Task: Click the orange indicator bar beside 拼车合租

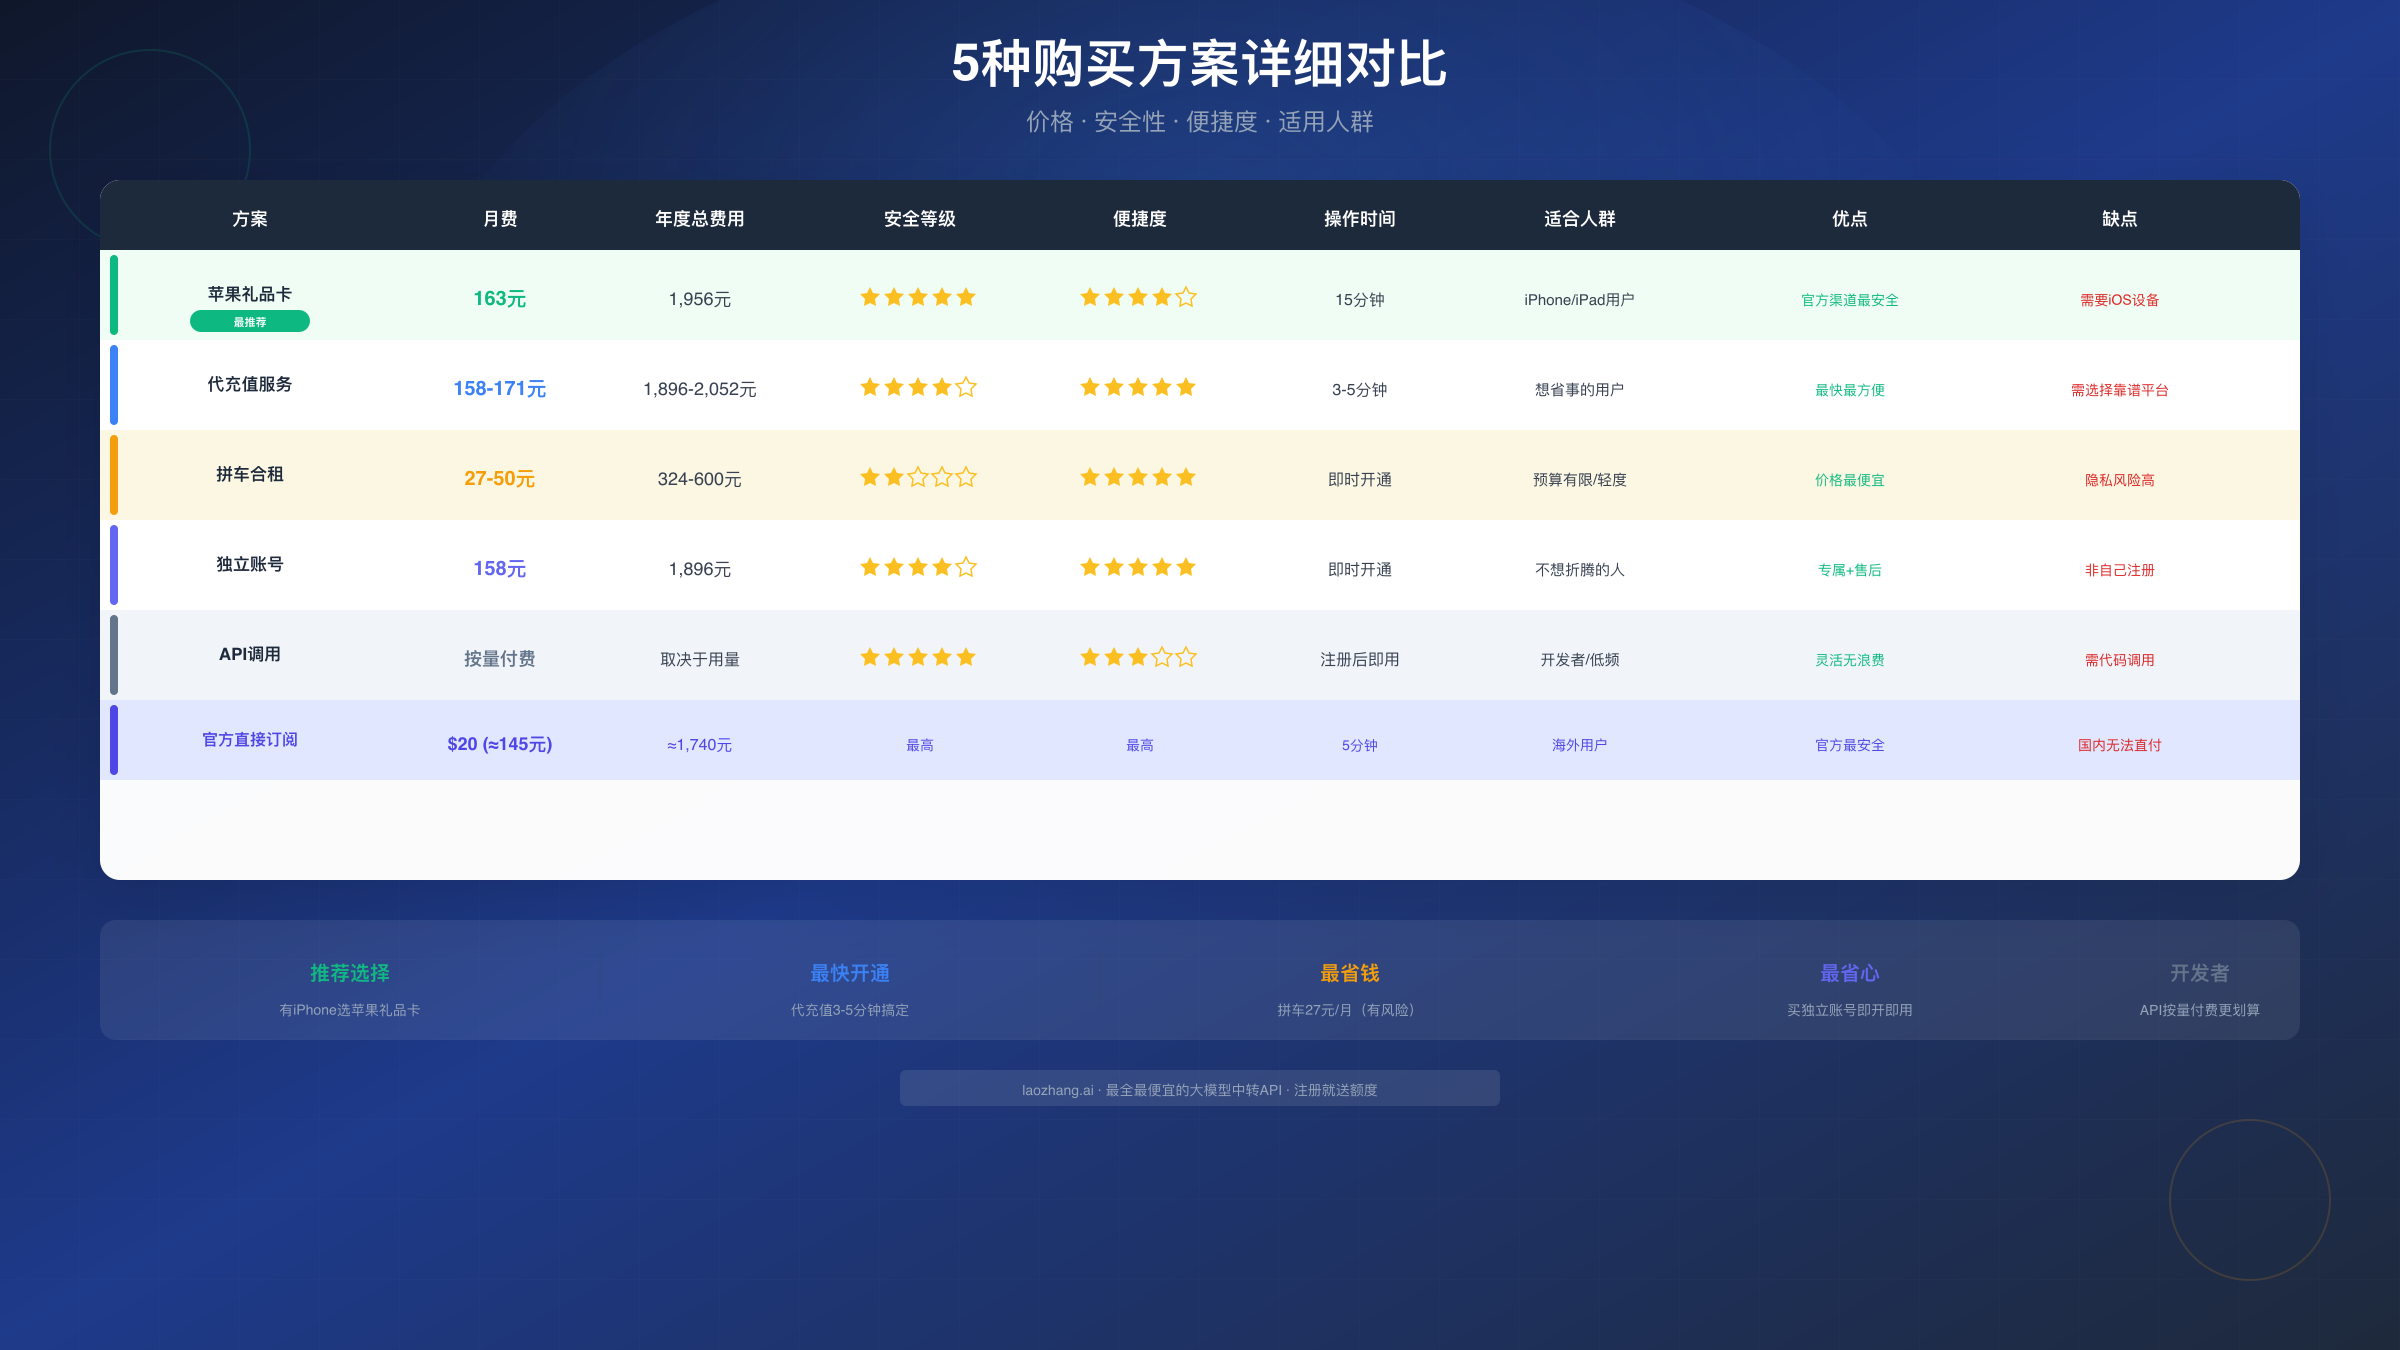Action: 114,475
